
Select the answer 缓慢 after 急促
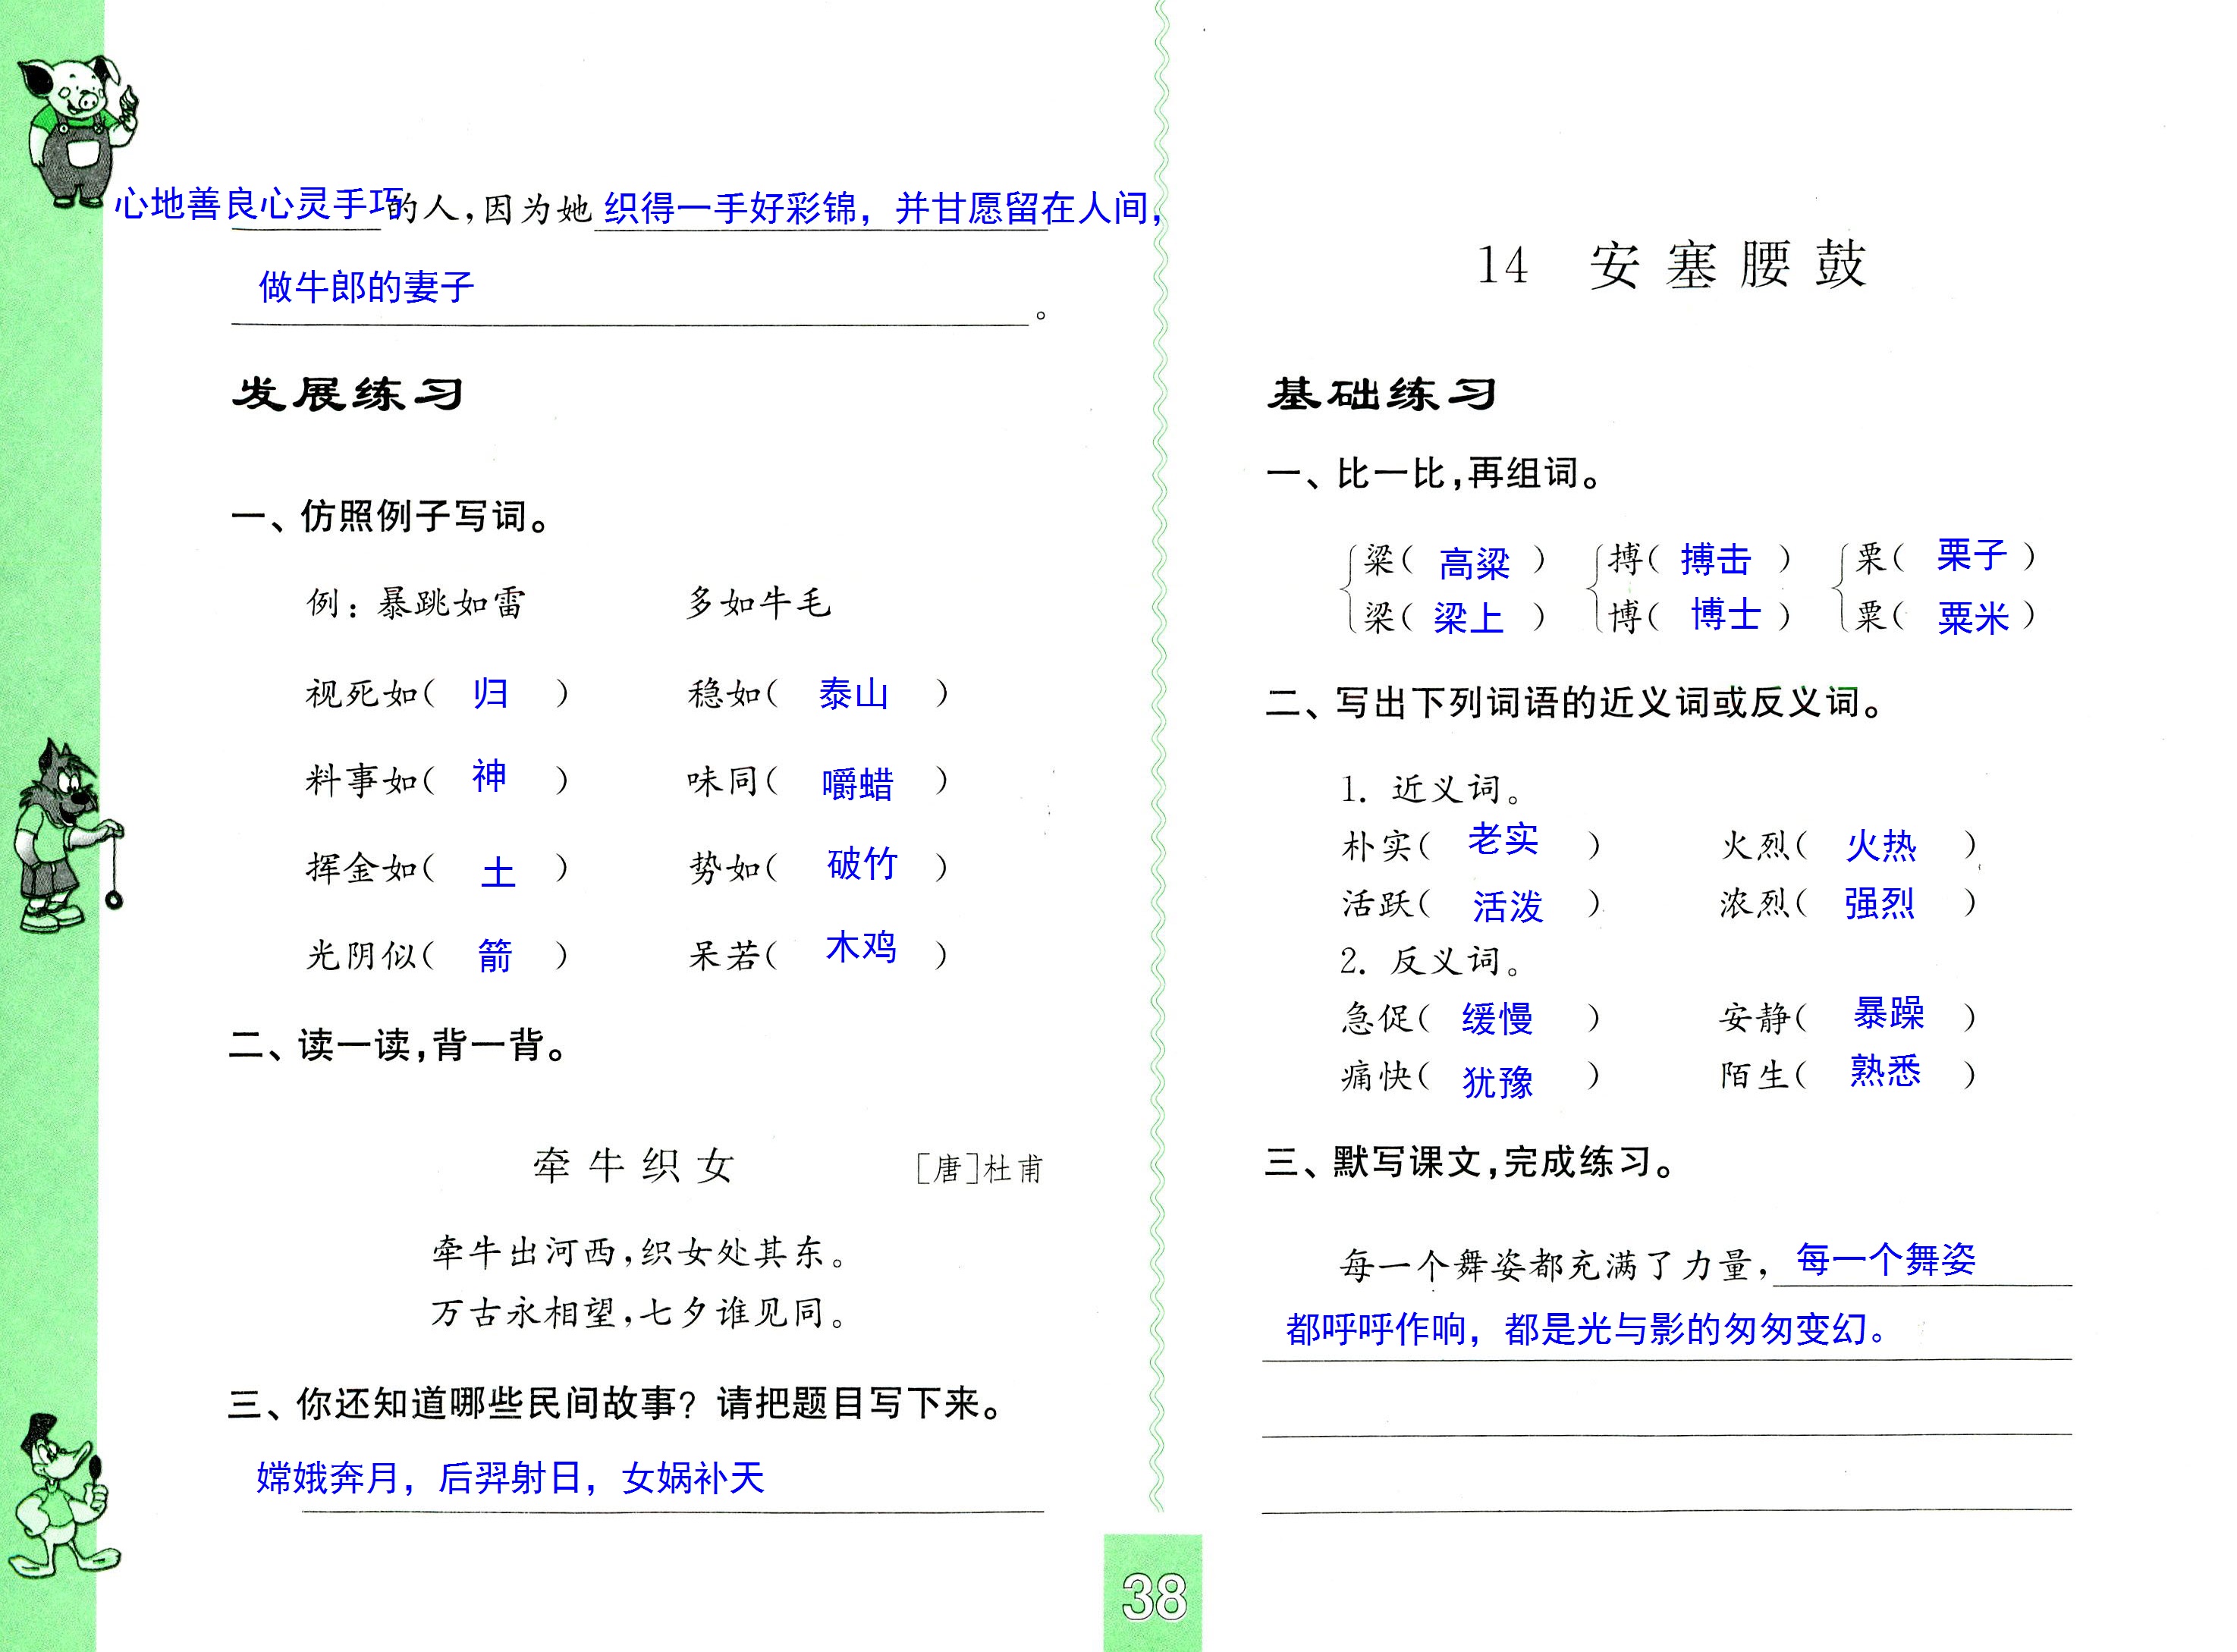[x=1497, y=1018]
